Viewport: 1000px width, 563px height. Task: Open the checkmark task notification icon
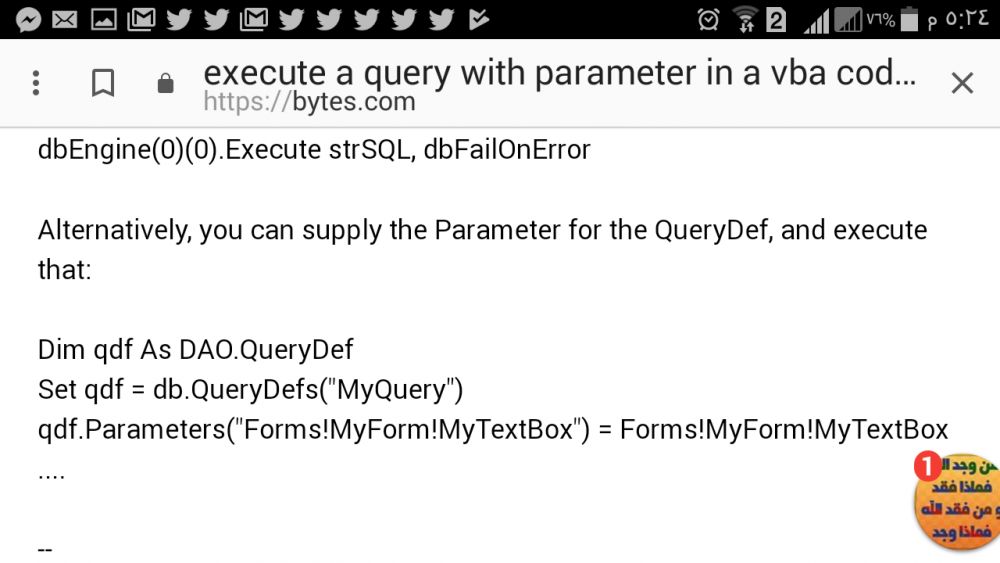[x=478, y=20]
